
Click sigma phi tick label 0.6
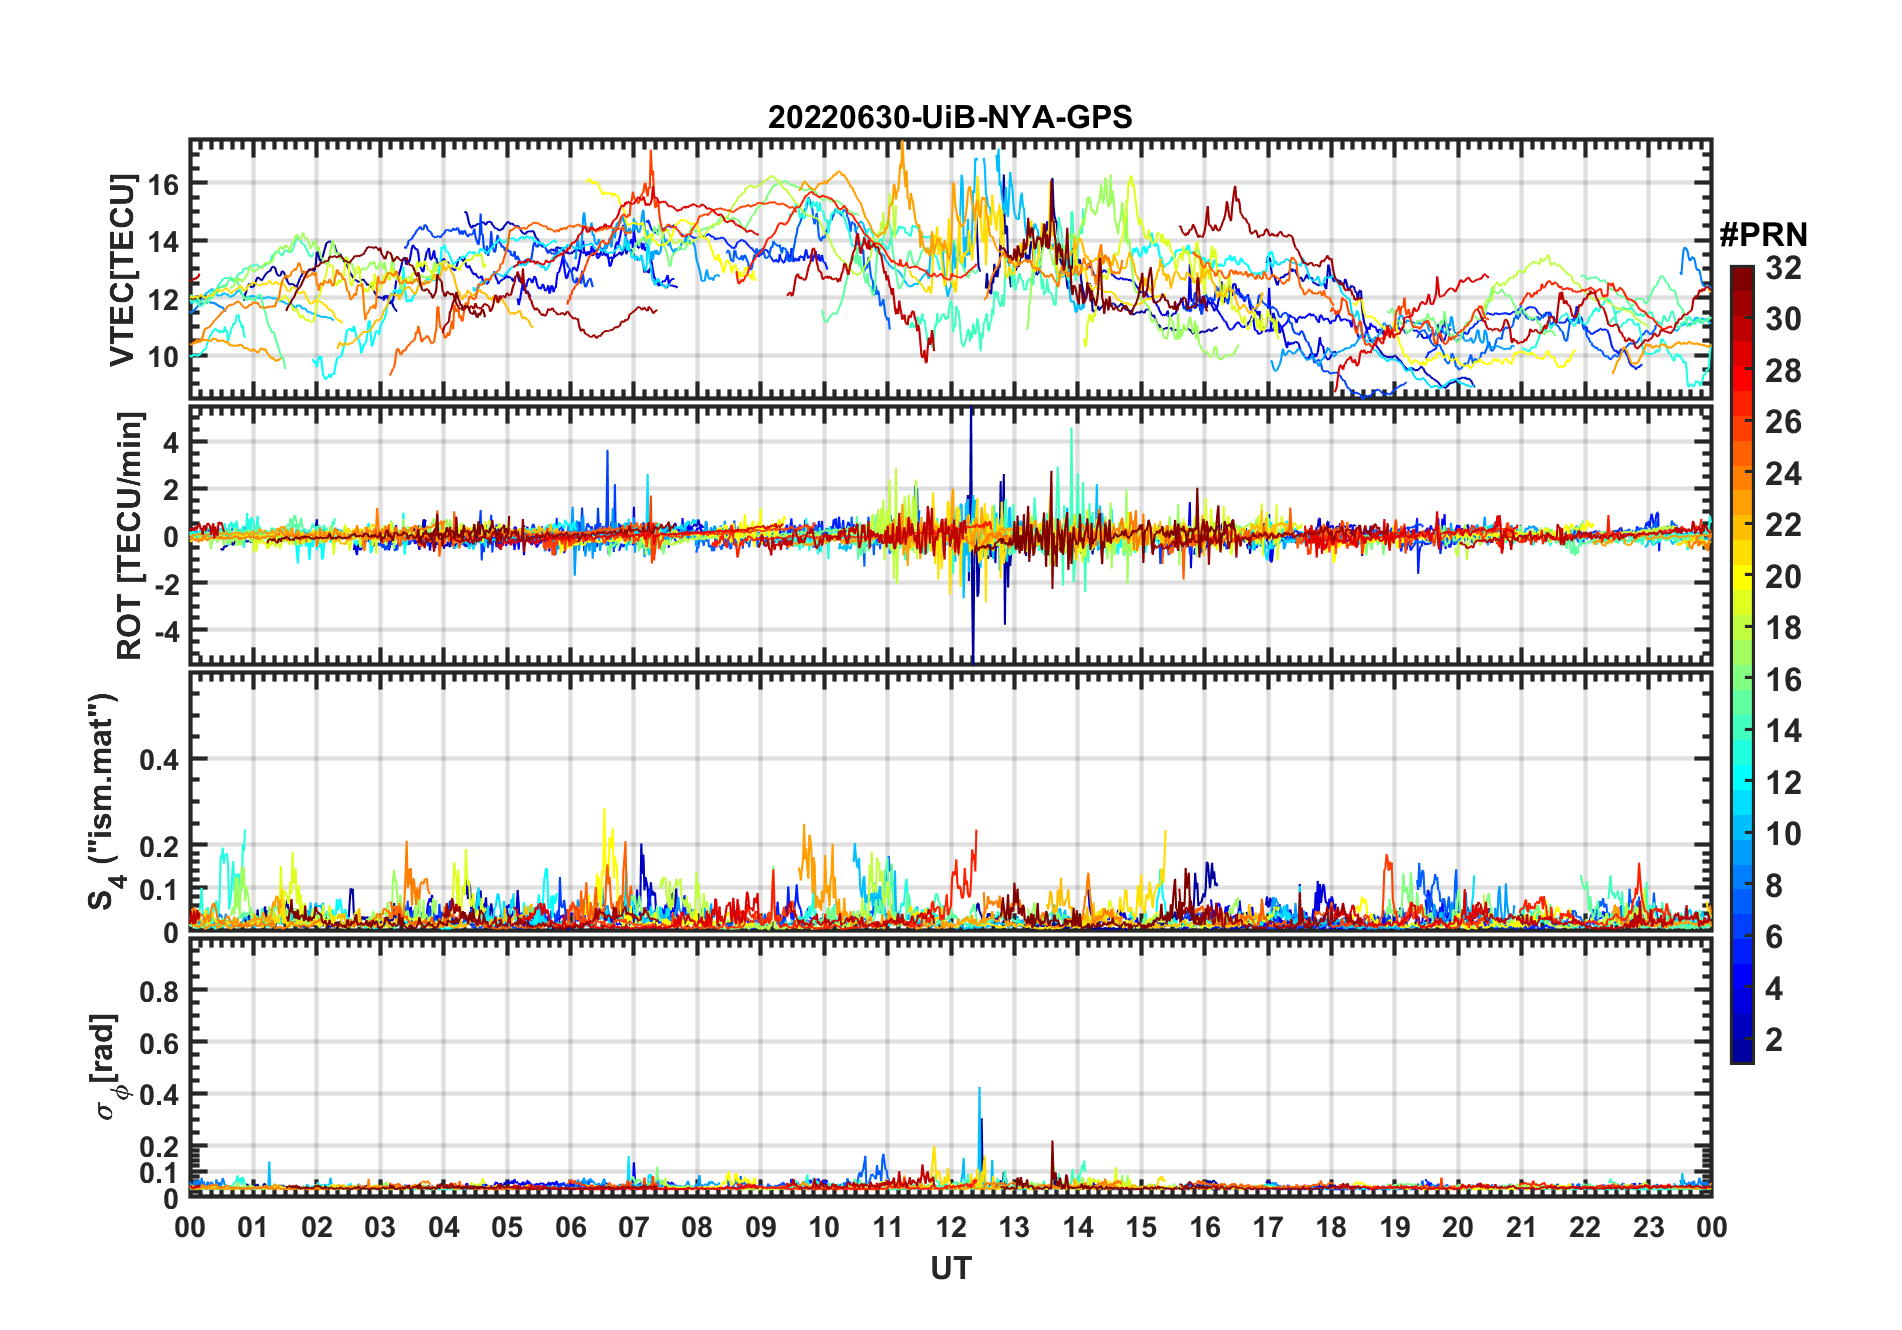coord(159,1043)
